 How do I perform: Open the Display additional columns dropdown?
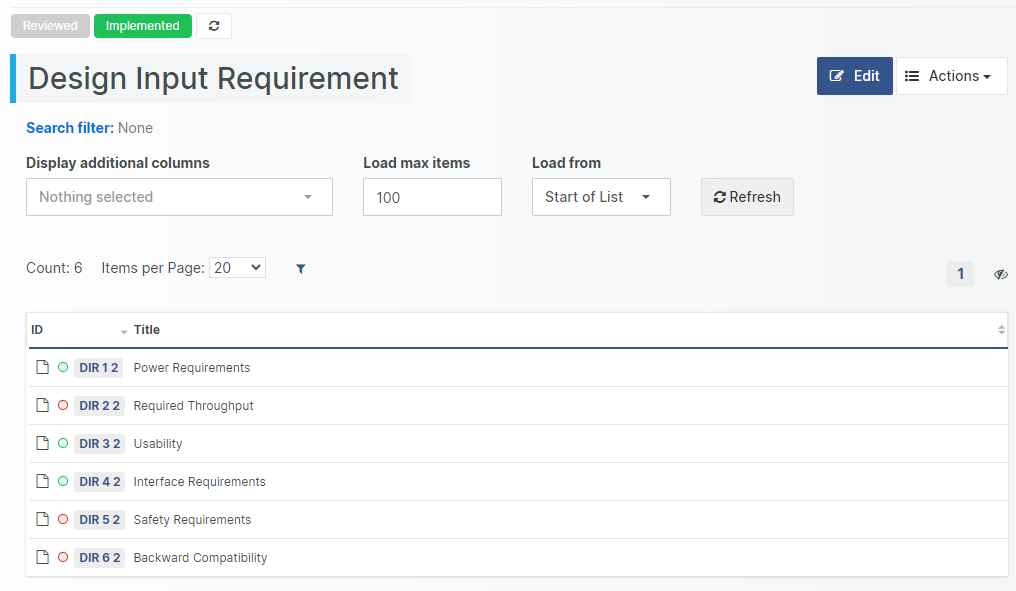pyautogui.click(x=179, y=197)
